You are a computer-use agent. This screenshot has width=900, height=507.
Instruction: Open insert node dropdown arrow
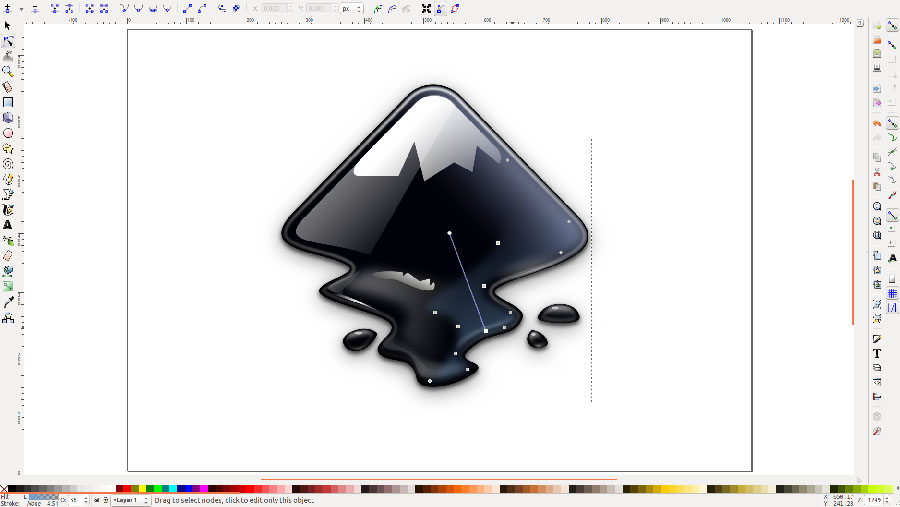coord(21,9)
